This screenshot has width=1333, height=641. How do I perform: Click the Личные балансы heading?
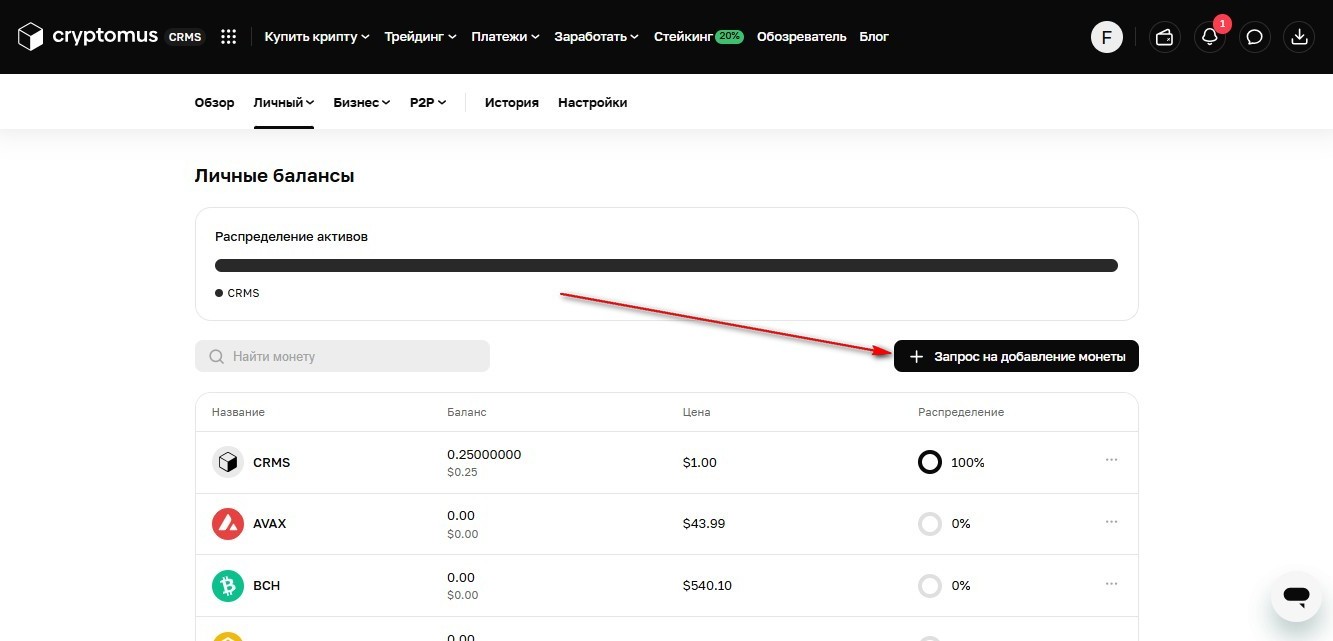click(275, 176)
